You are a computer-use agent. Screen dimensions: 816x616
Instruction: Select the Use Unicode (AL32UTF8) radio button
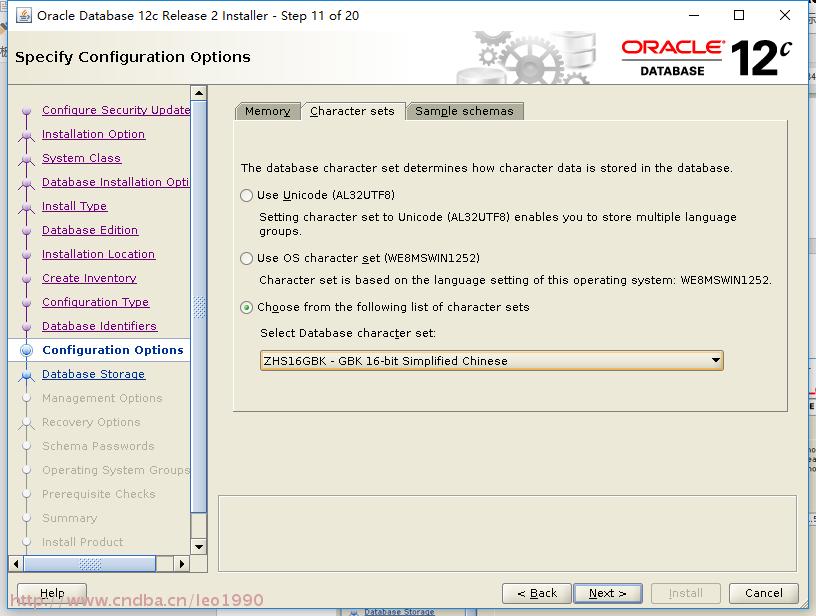tap(246, 196)
